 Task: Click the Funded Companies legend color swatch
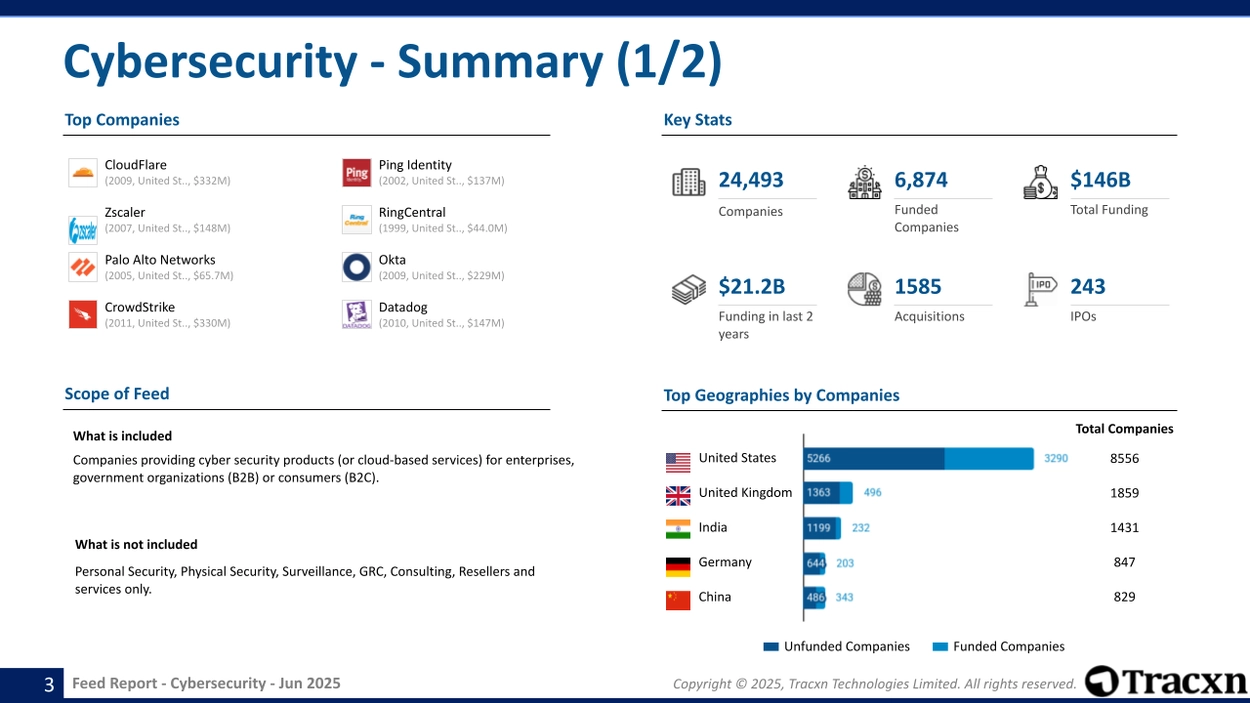[x=940, y=647]
